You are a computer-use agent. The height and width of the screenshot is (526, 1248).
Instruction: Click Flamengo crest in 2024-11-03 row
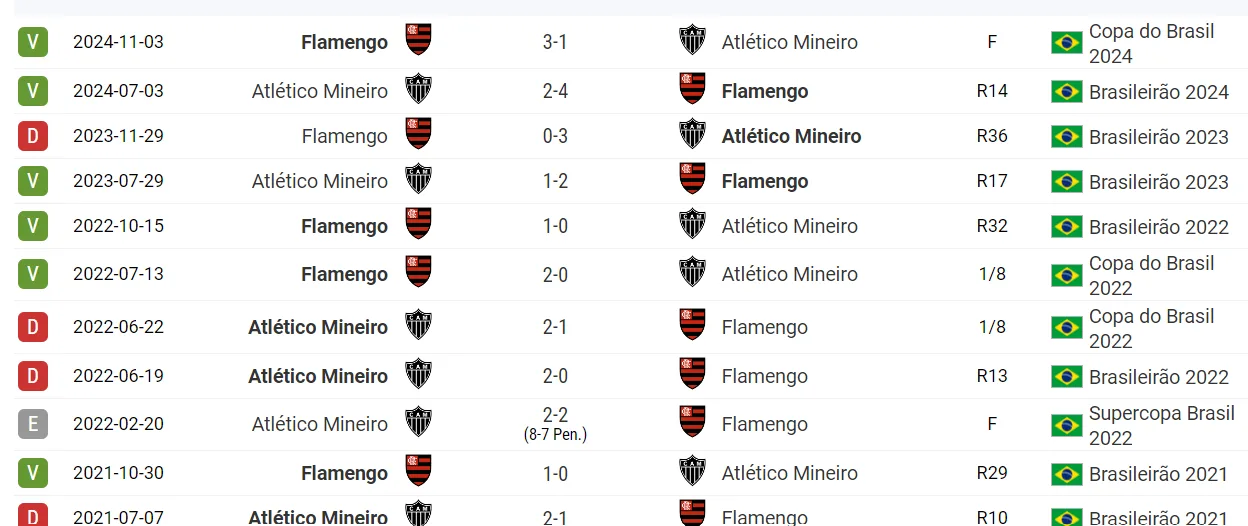(x=418, y=40)
